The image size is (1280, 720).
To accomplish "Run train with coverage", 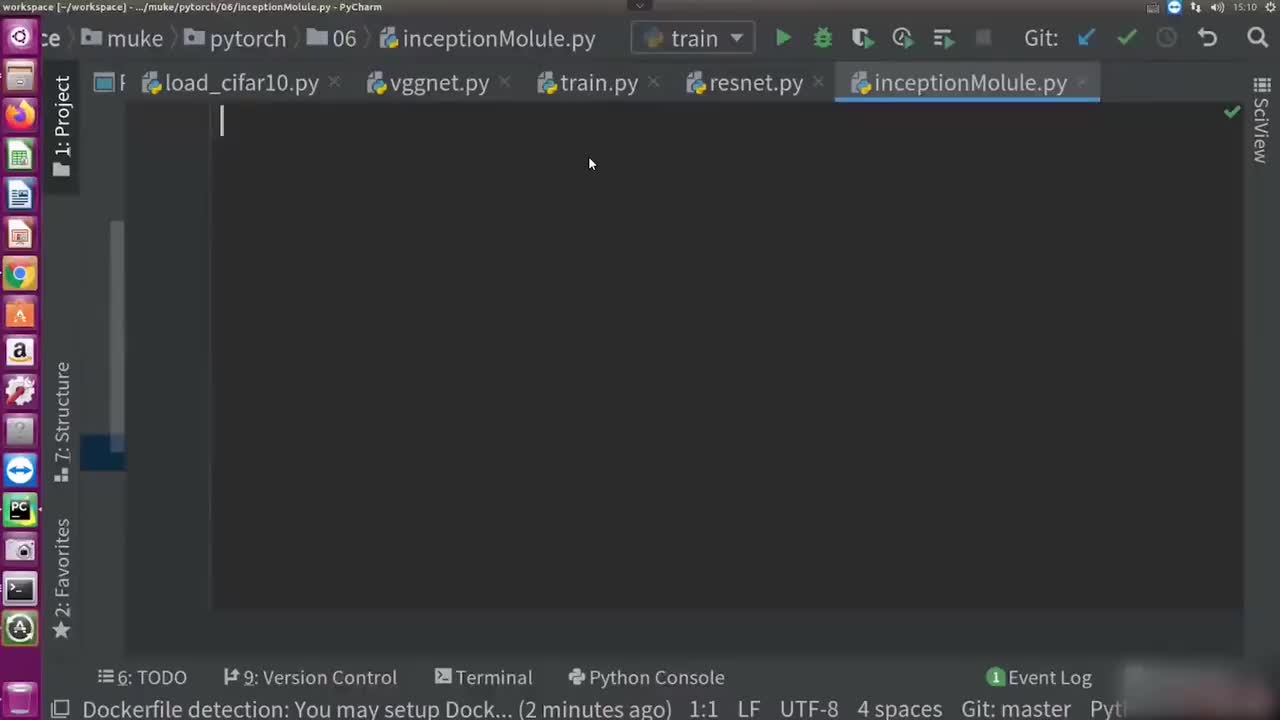I will pyautogui.click(x=862, y=38).
